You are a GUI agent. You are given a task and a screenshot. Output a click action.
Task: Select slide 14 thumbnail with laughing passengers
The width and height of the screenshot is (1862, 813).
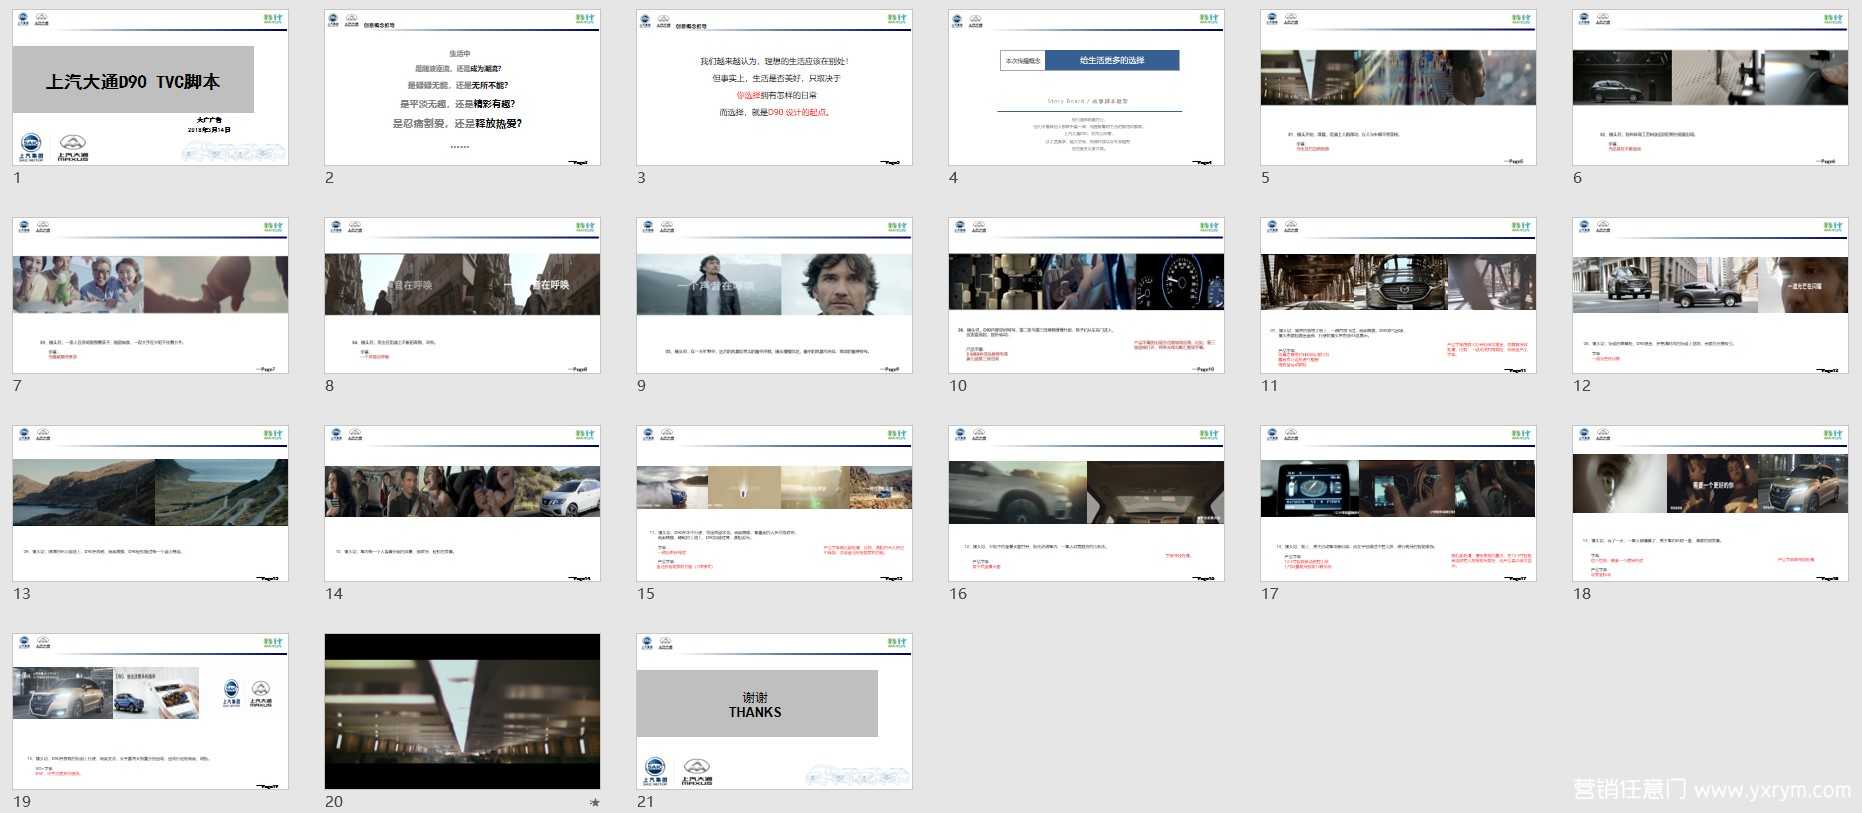[x=463, y=504]
